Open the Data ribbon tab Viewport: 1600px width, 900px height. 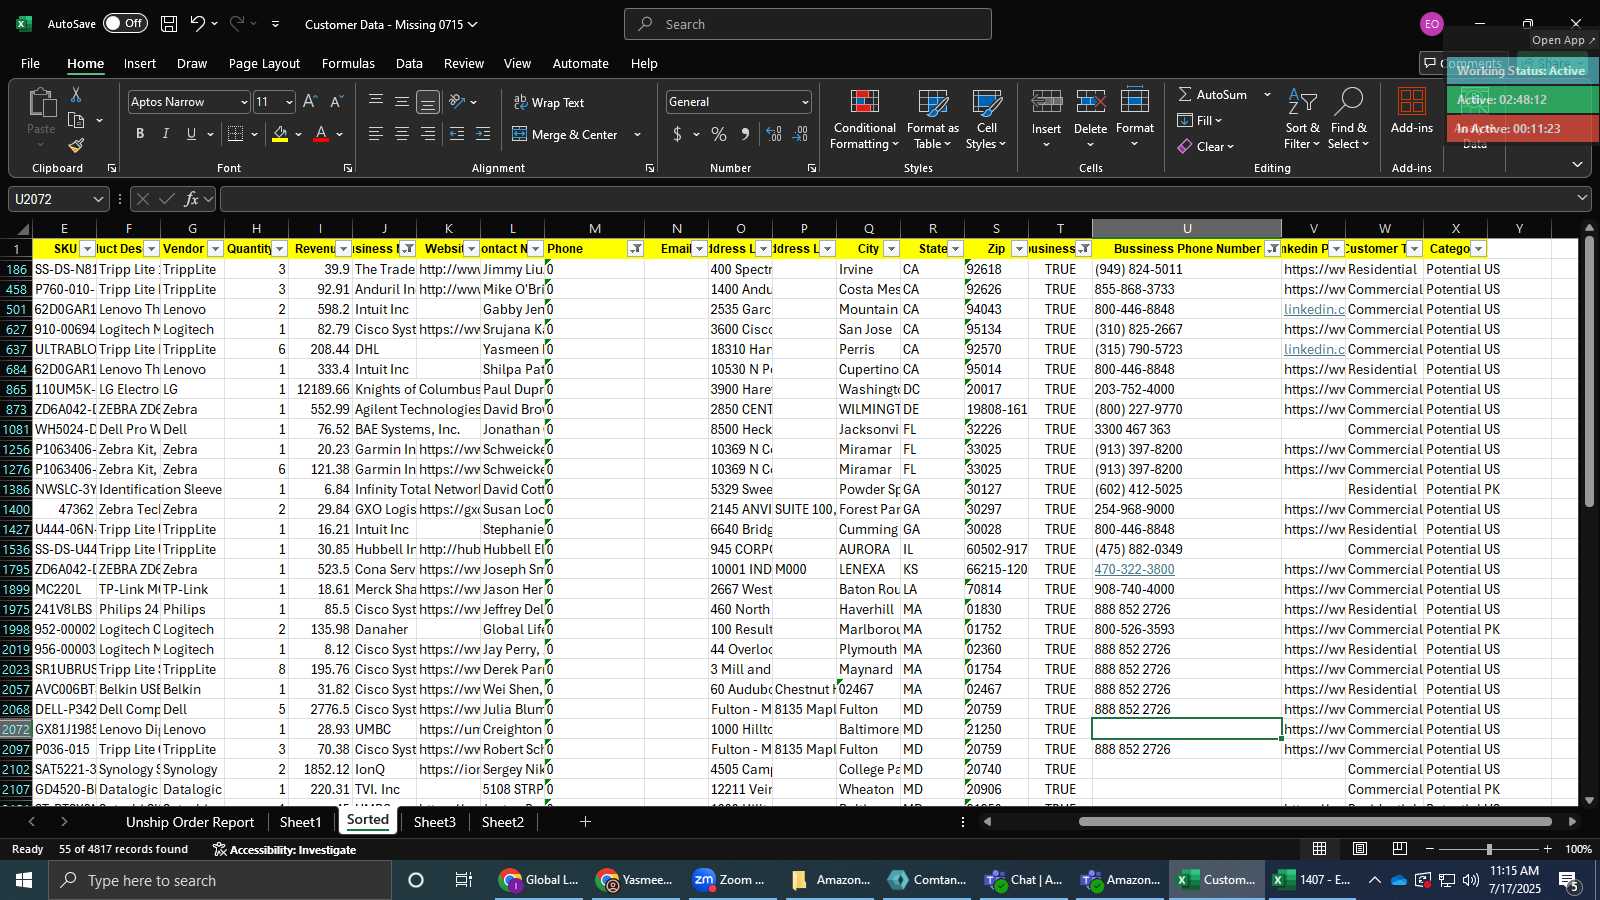click(409, 63)
